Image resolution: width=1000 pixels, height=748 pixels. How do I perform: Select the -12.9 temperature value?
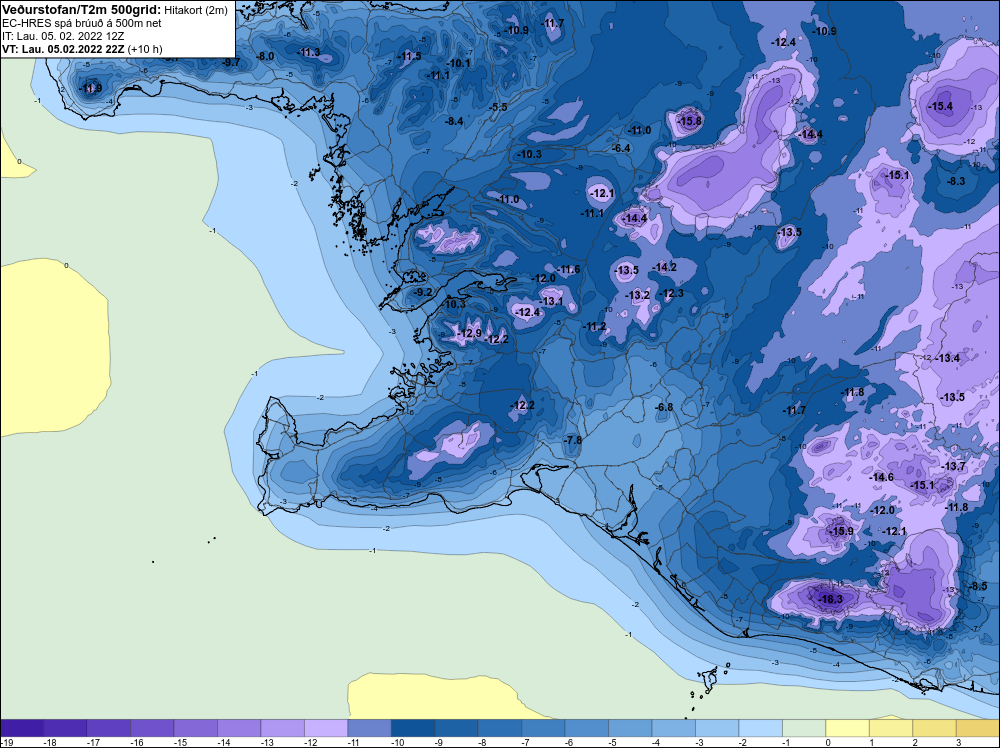click(469, 333)
